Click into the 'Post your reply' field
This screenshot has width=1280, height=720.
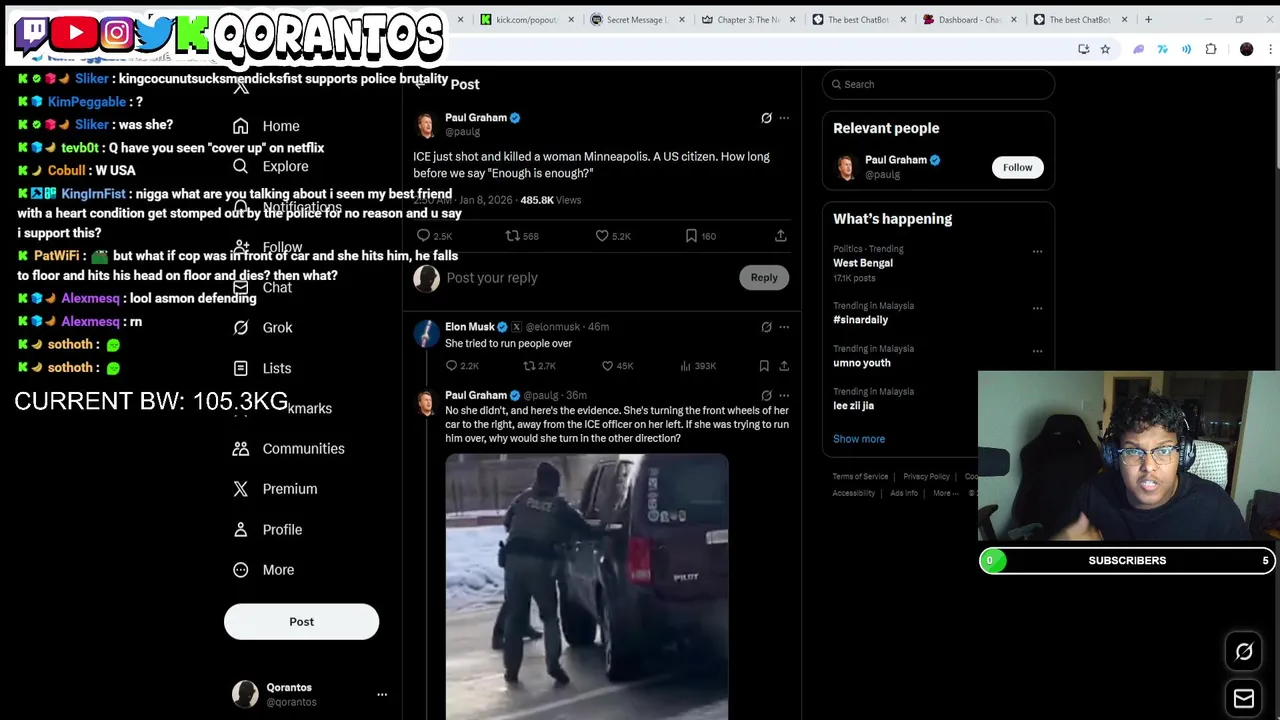pyautogui.click(x=588, y=278)
